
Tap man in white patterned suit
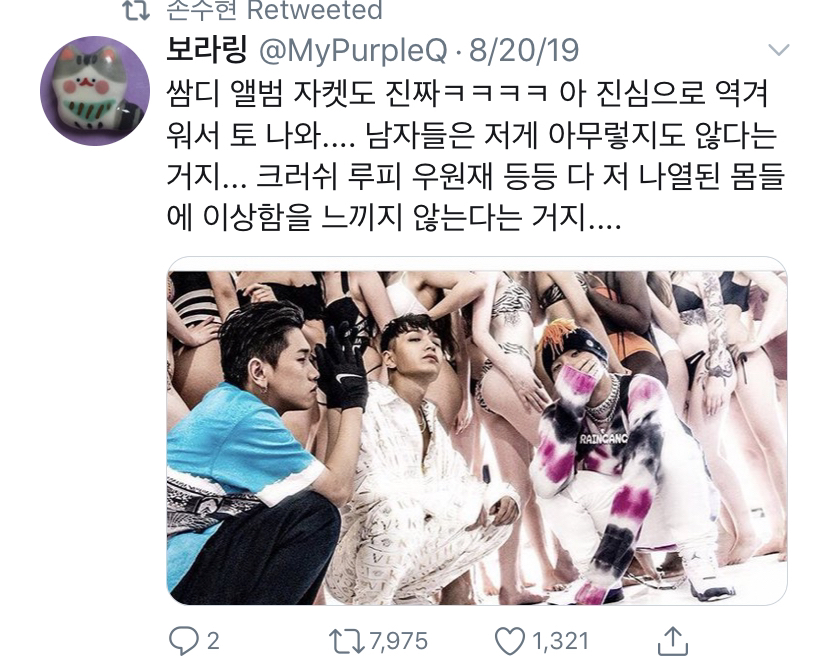(x=422, y=465)
